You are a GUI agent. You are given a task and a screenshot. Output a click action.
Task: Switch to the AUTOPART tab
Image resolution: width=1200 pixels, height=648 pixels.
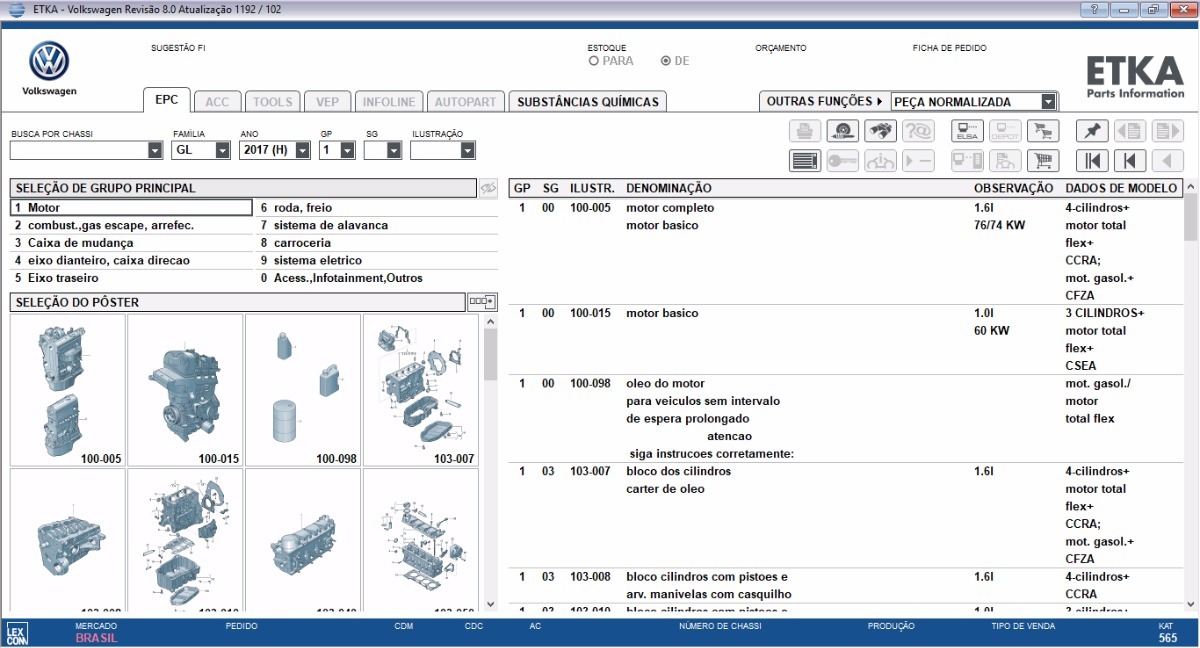465,102
